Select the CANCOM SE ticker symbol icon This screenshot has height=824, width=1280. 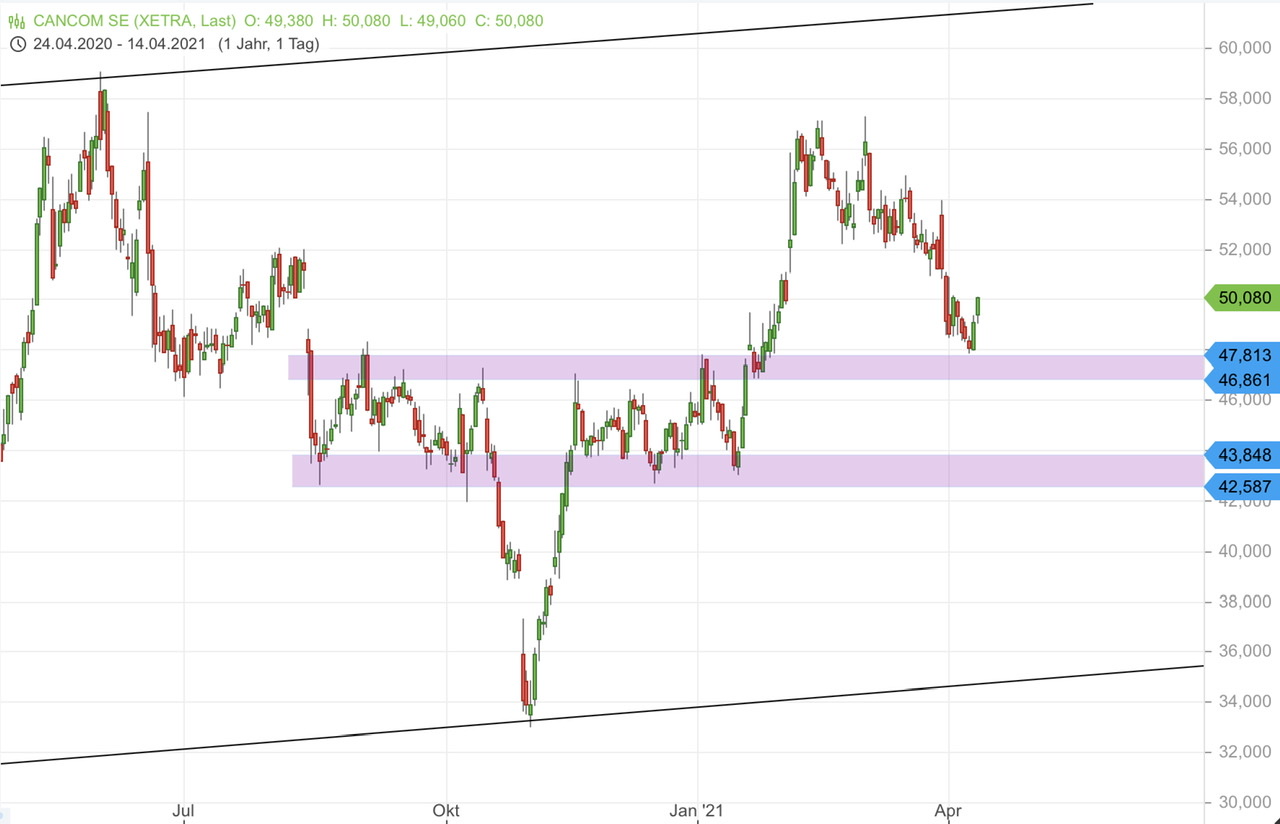pyautogui.click(x=17, y=19)
